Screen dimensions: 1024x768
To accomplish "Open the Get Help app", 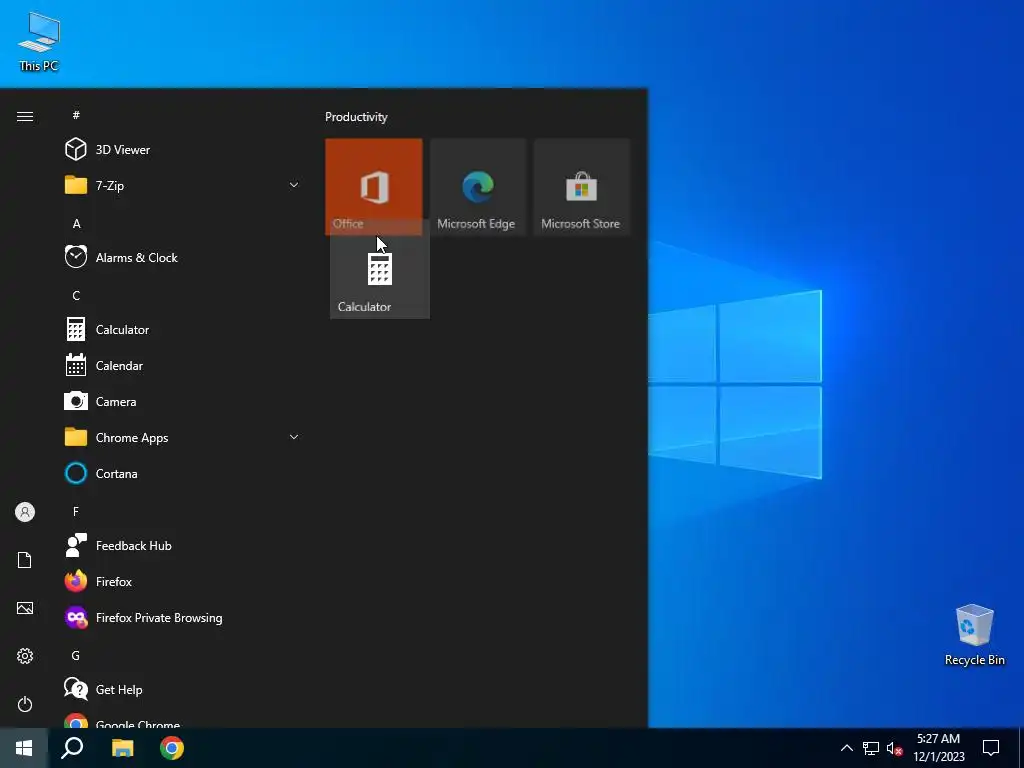I will click(x=182, y=690).
